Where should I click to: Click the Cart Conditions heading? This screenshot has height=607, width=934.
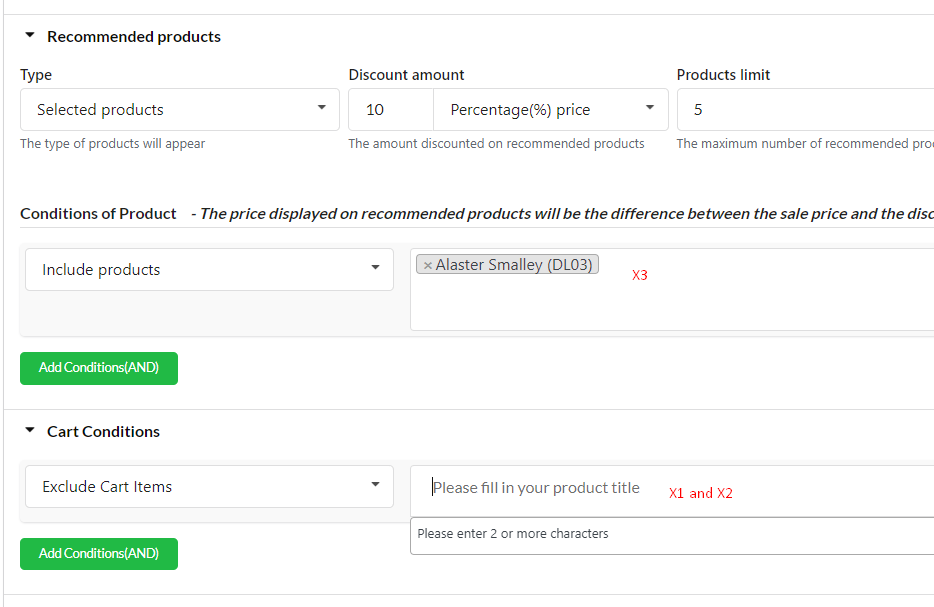pos(104,431)
